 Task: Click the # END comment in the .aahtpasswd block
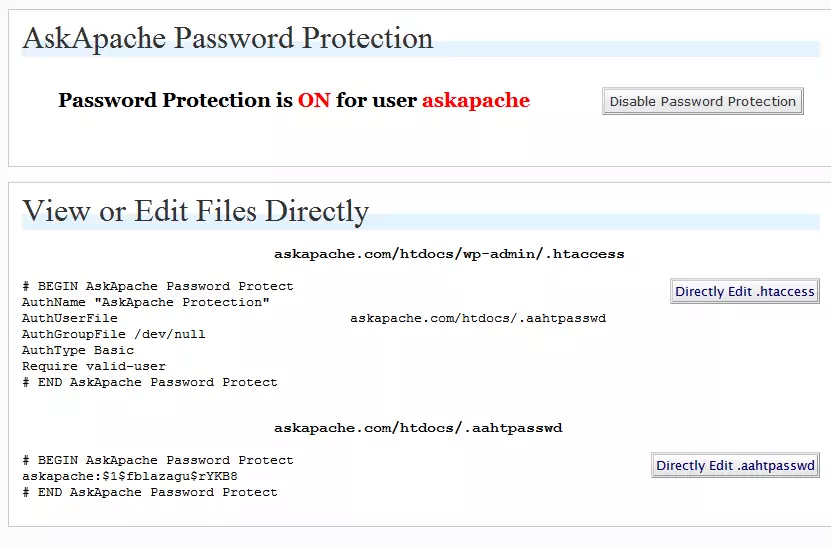click(x=150, y=492)
